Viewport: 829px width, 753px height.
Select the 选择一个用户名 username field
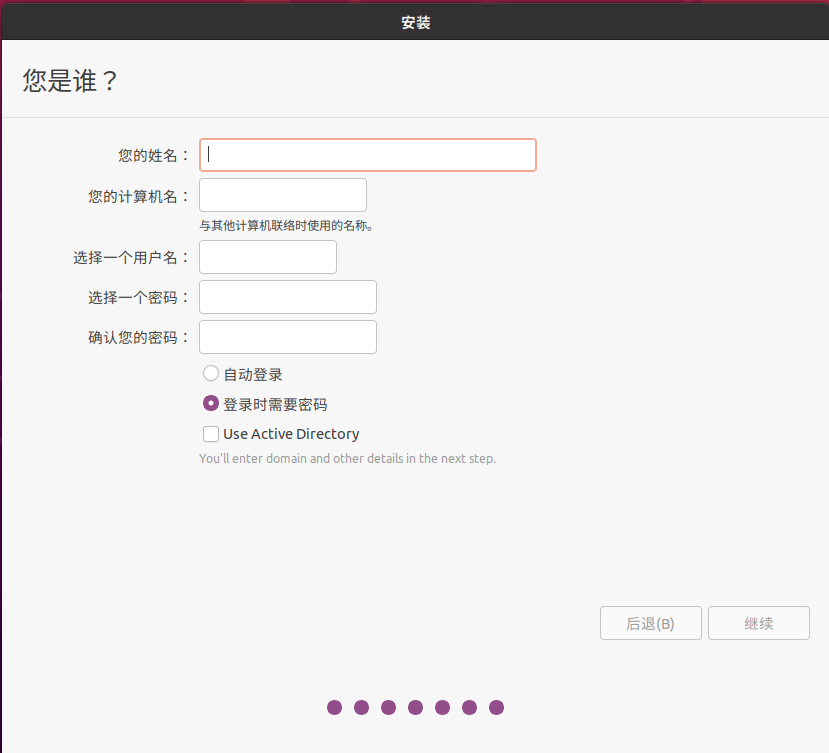(x=268, y=257)
